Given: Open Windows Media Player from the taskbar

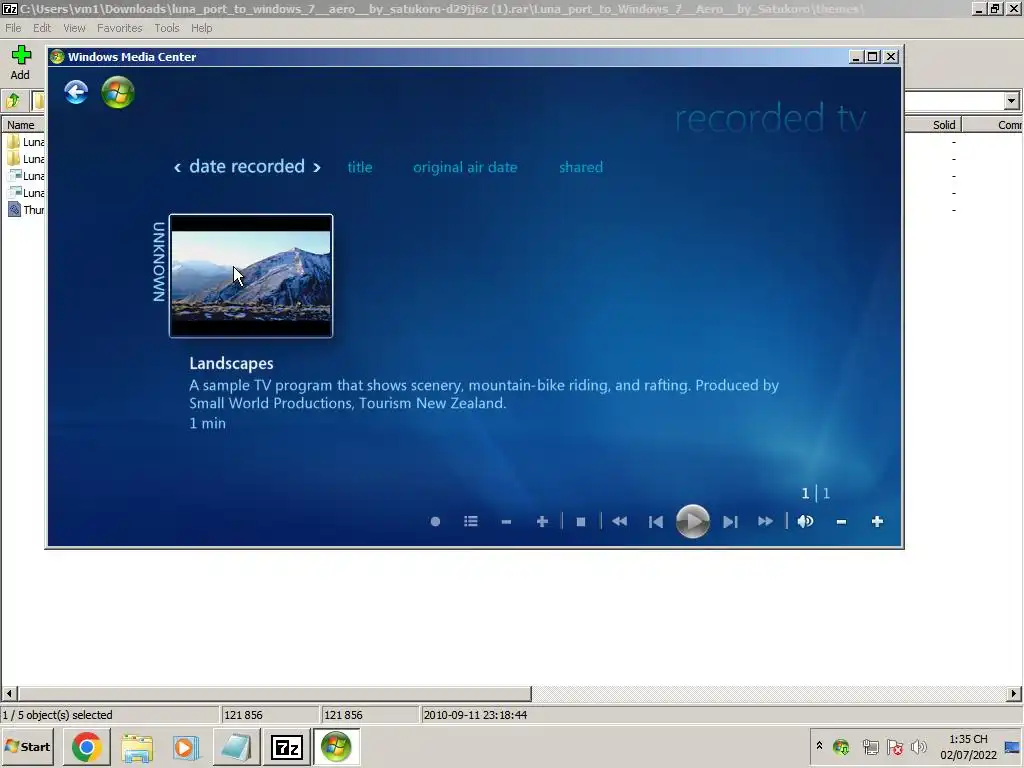Looking at the screenshot, I should point(186,747).
